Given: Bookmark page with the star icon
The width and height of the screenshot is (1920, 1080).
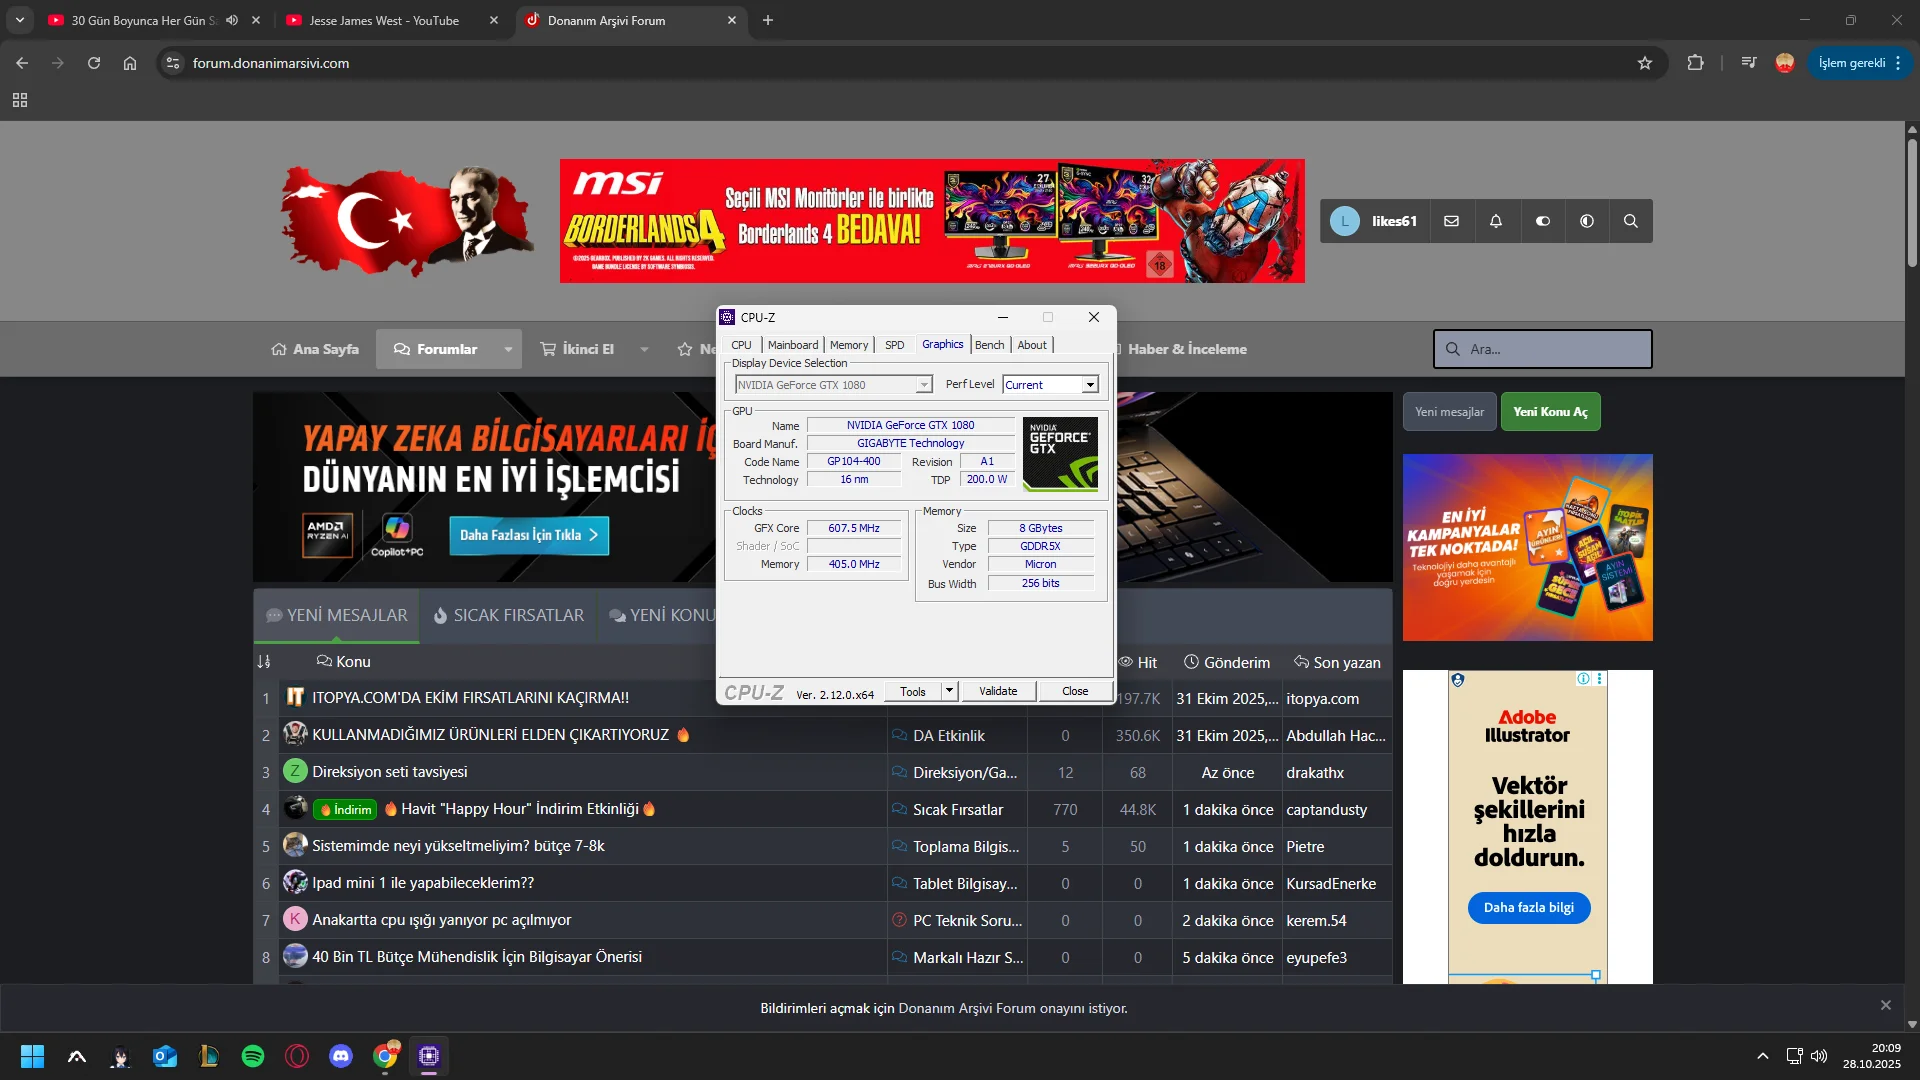Looking at the screenshot, I should click(1645, 63).
